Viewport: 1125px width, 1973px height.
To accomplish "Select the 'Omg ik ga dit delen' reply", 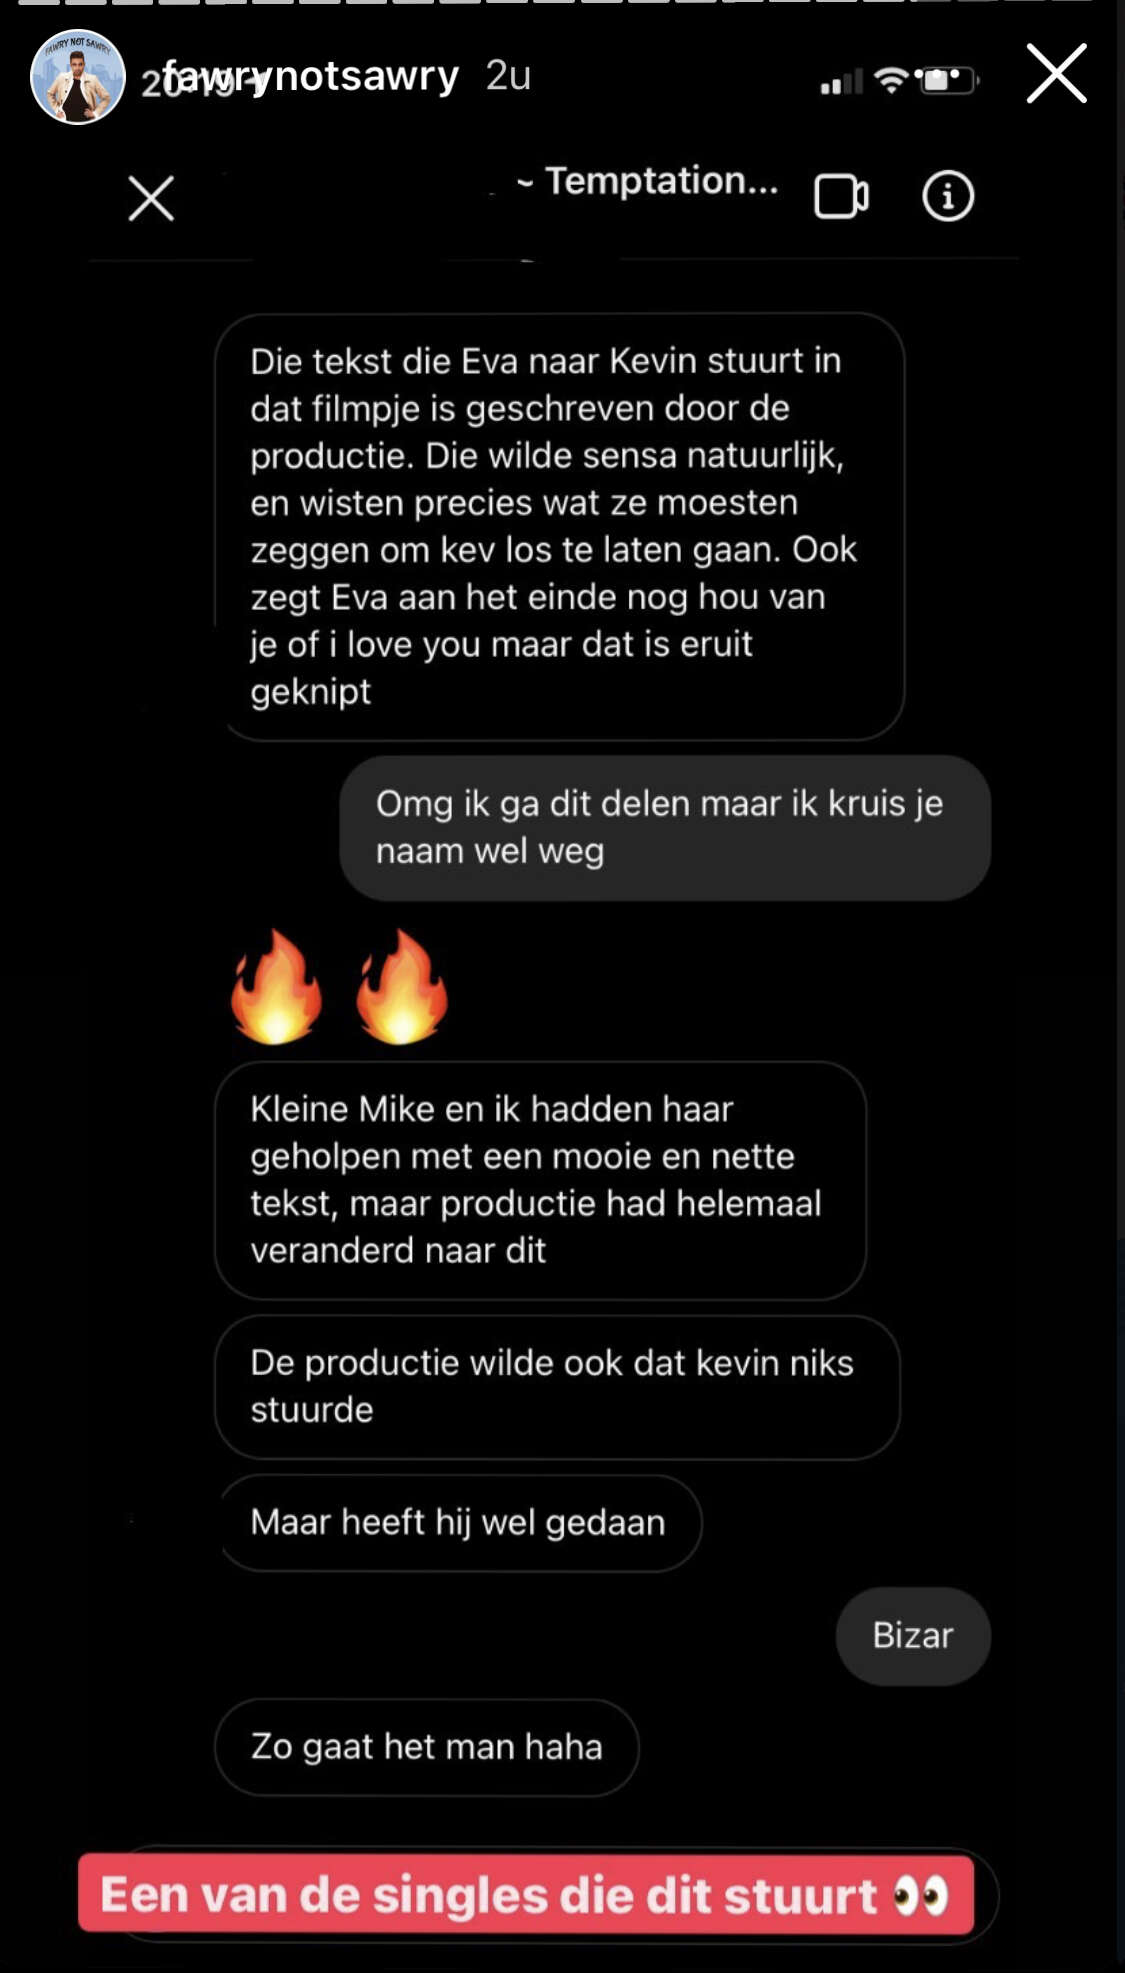I will pos(665,827).
